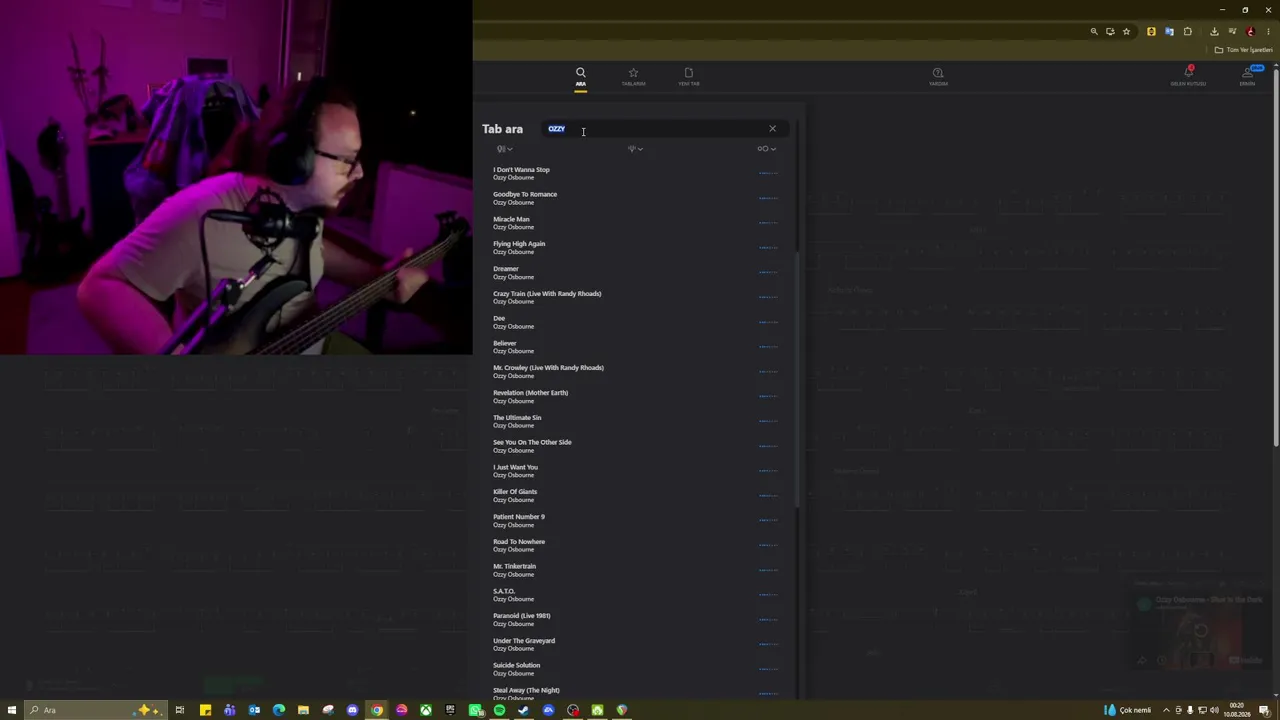Click Chrome's zoom magnifier icon
1280x720 pixels.
[x=1094, y=32]
